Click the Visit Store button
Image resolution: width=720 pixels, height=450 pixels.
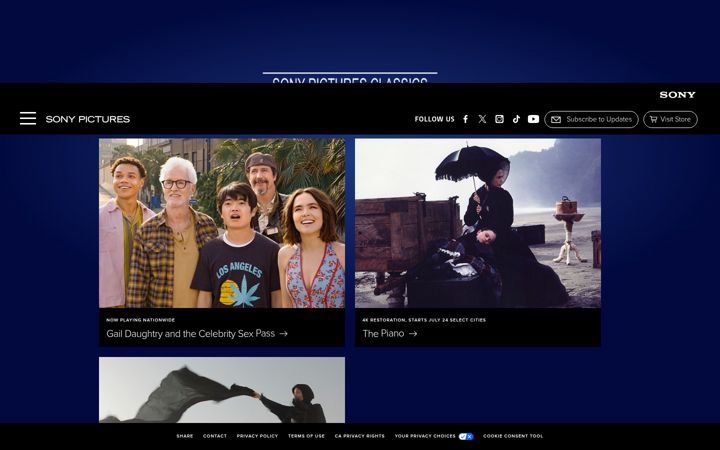pos(670,119)
